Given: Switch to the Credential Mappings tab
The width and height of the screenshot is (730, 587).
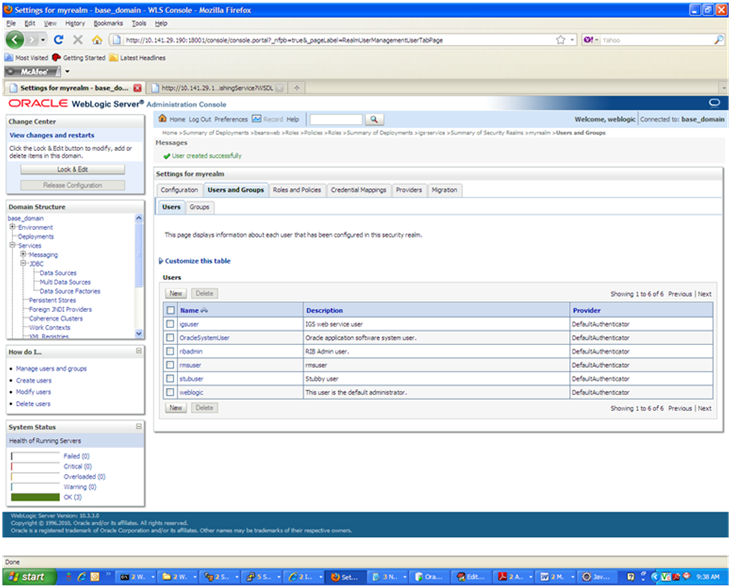Looking at the screenshot, I should (358, 190).
